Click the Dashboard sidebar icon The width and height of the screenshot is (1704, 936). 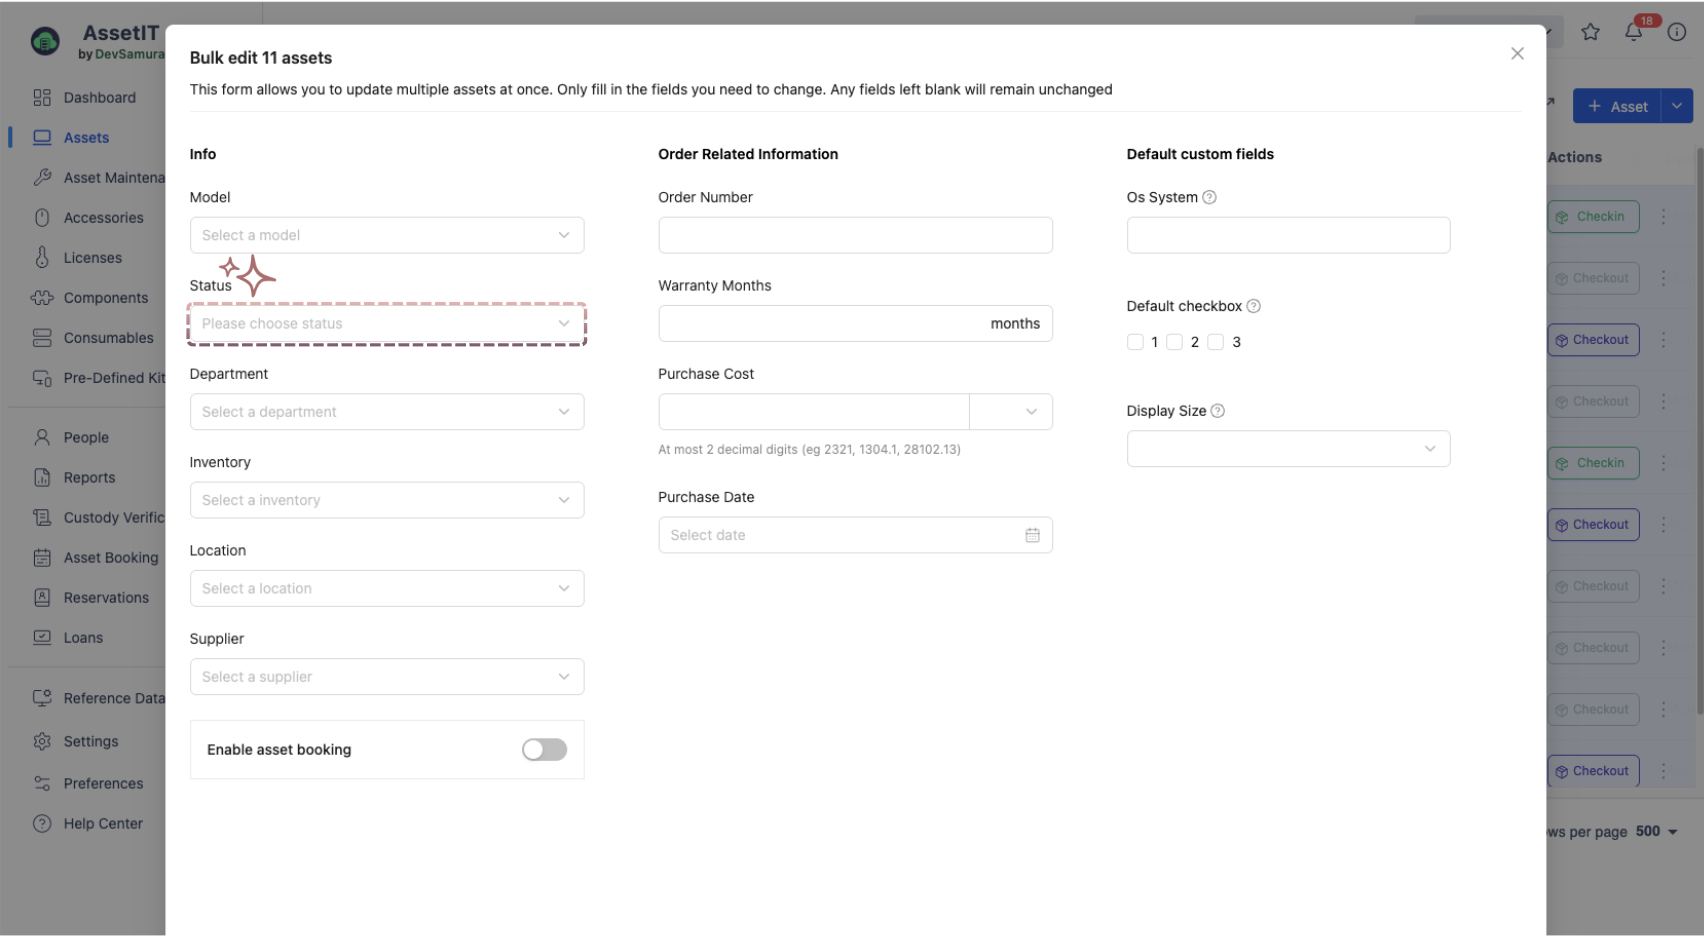pos(42,97)
